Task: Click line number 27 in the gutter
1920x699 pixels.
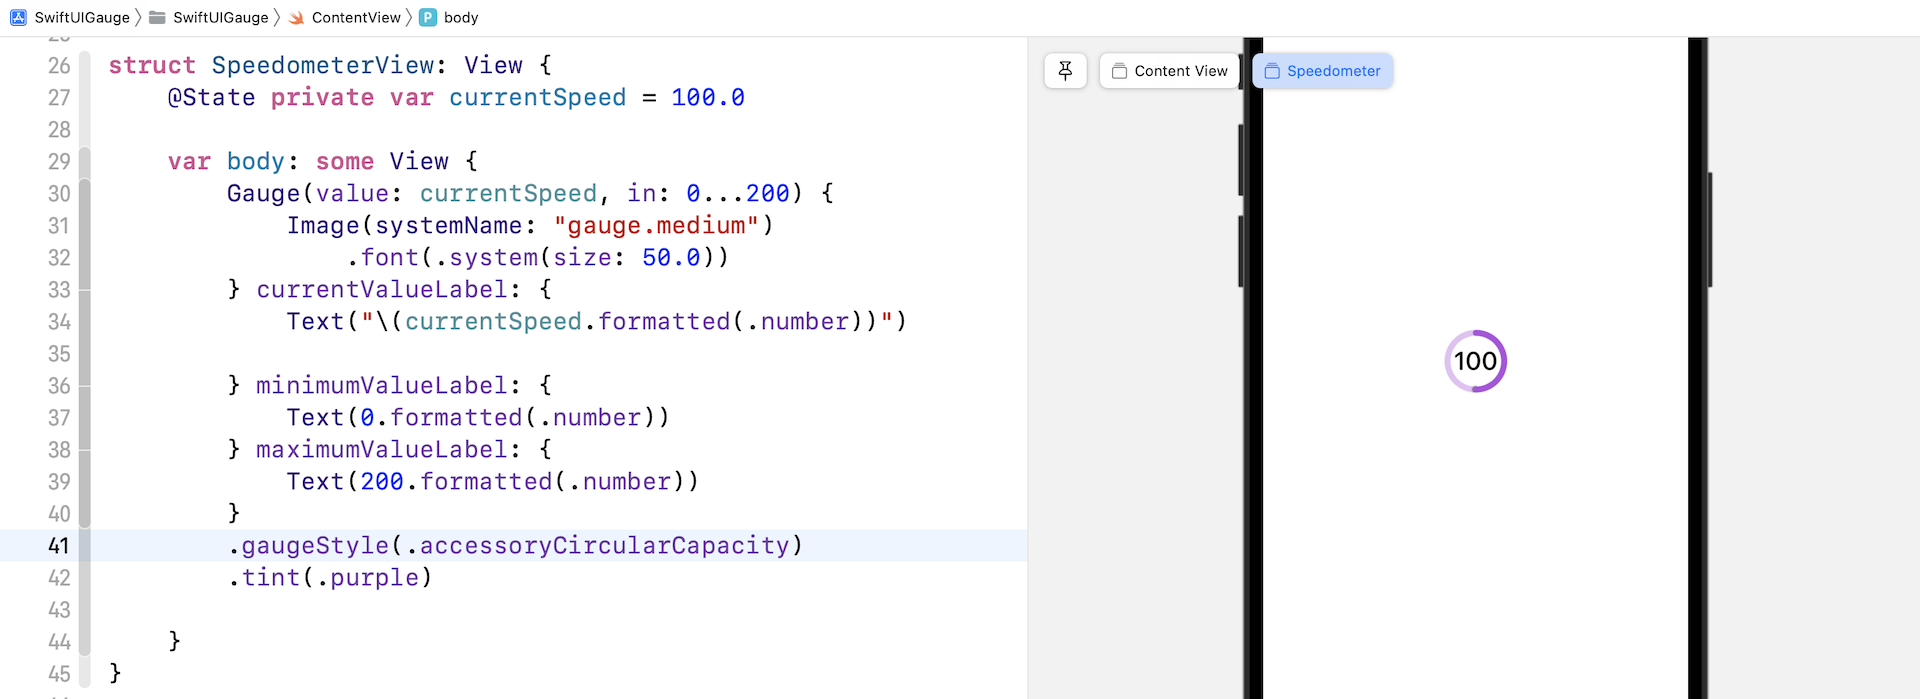Action: 59,98
